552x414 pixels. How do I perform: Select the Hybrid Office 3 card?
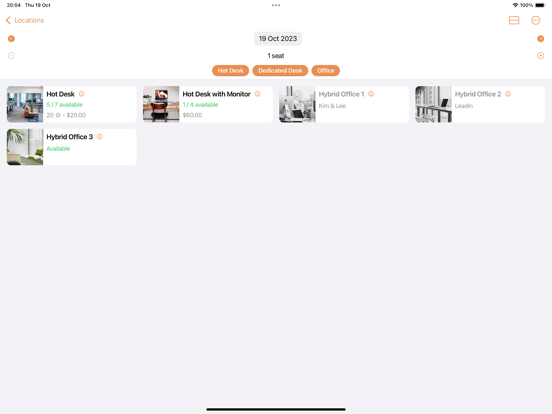click(x=72, y=147)
